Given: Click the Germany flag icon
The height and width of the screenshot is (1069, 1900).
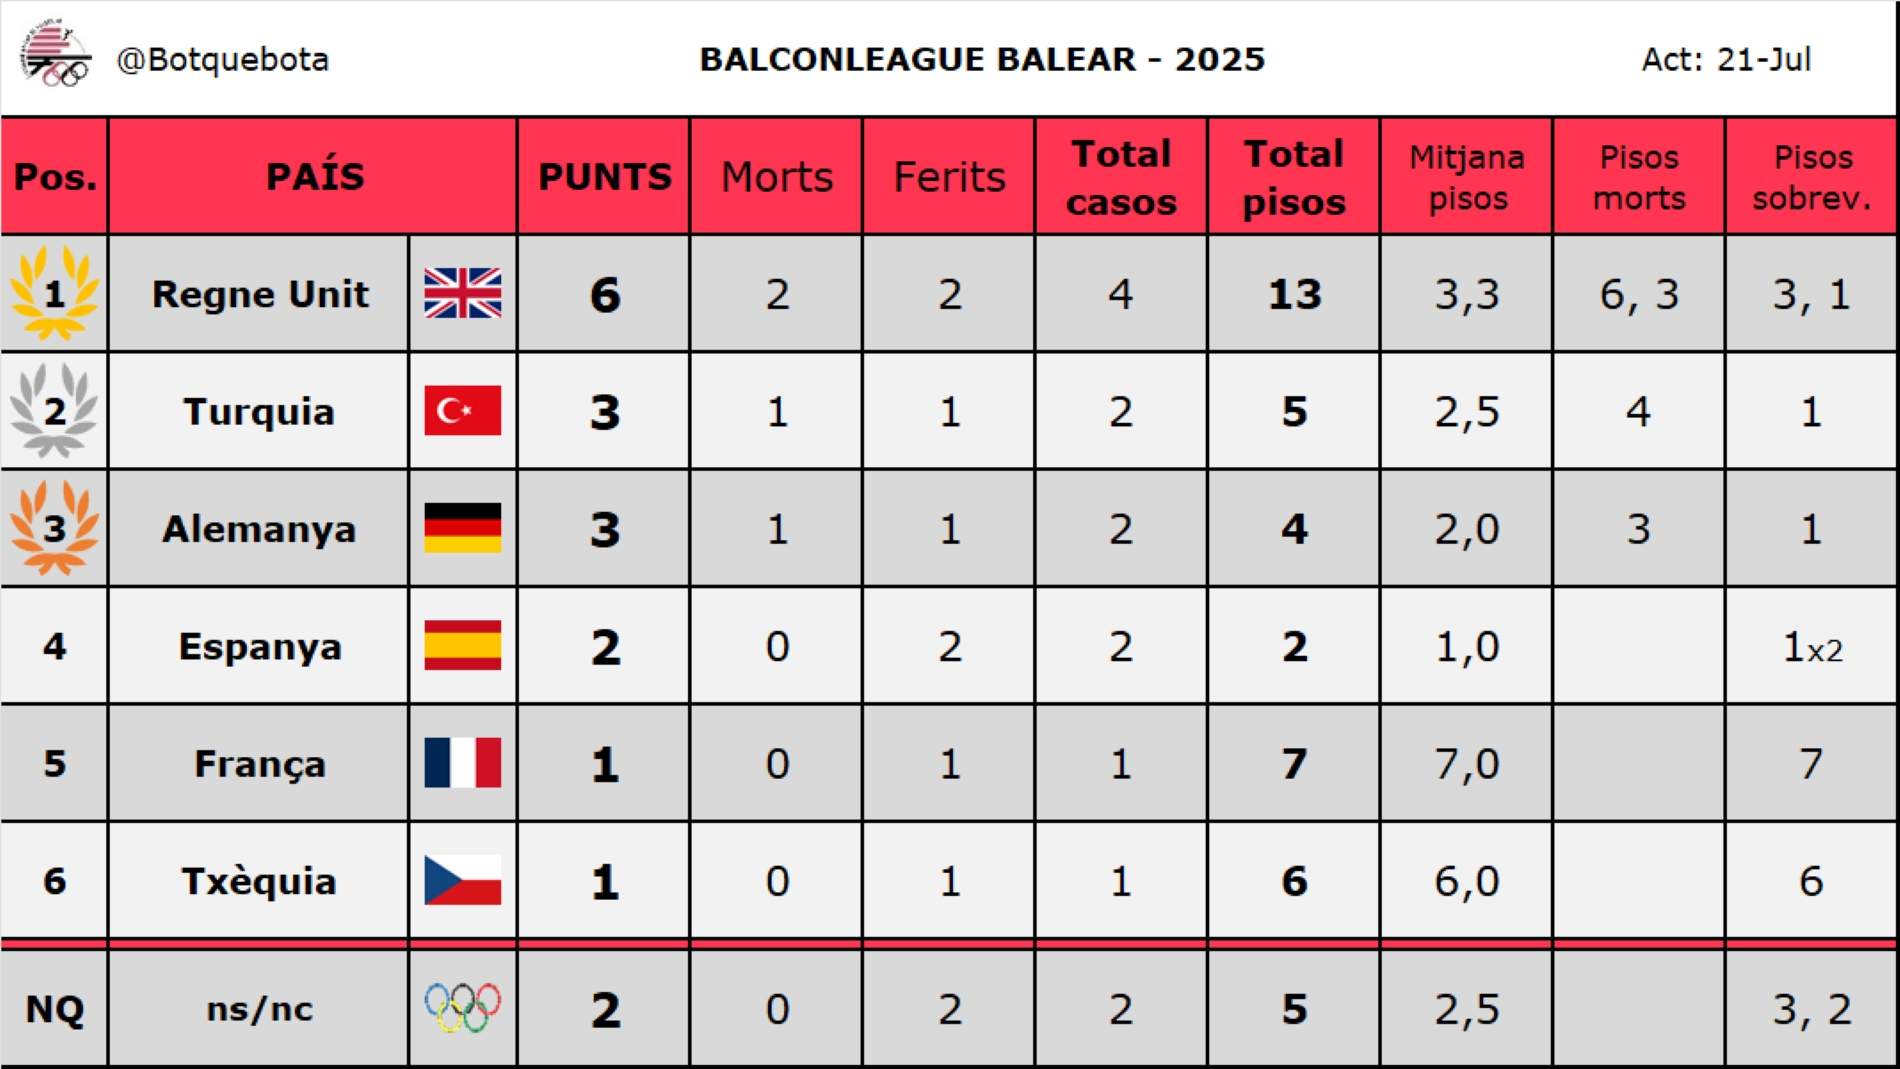Looking at the screenshot, I should click(x=462, y=528).
